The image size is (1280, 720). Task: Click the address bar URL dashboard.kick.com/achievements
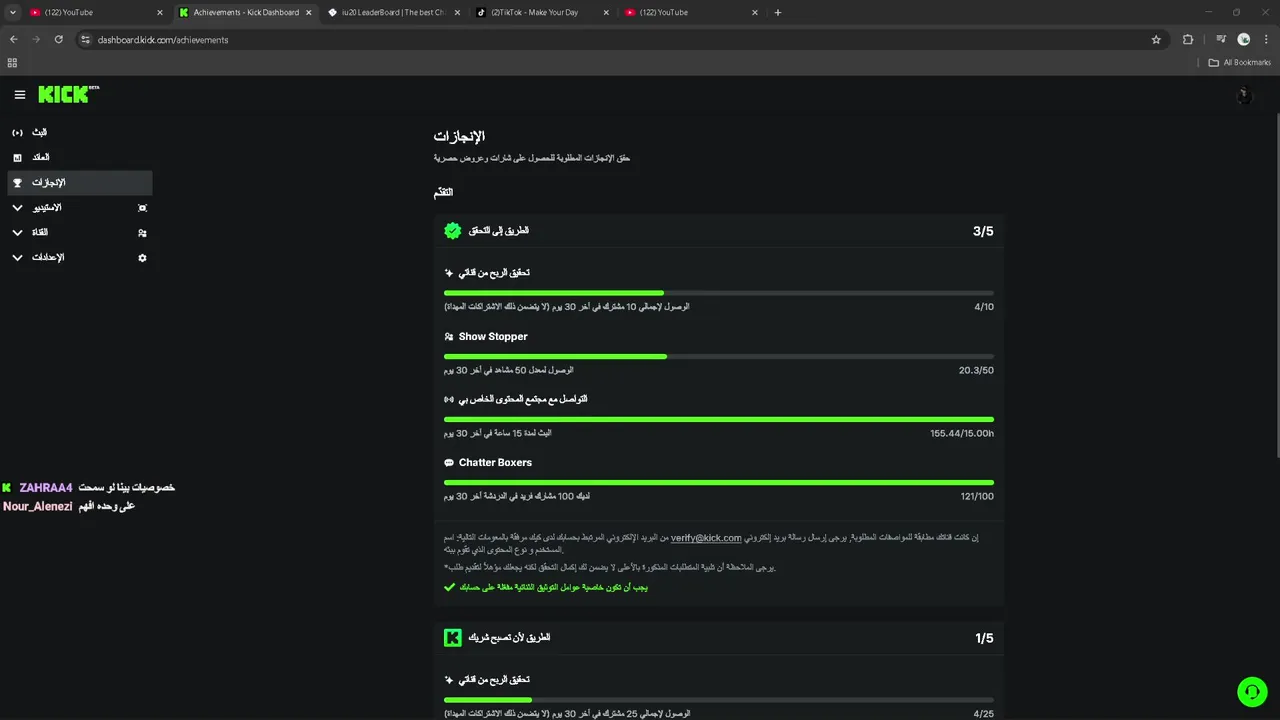(x=163, y=40)
